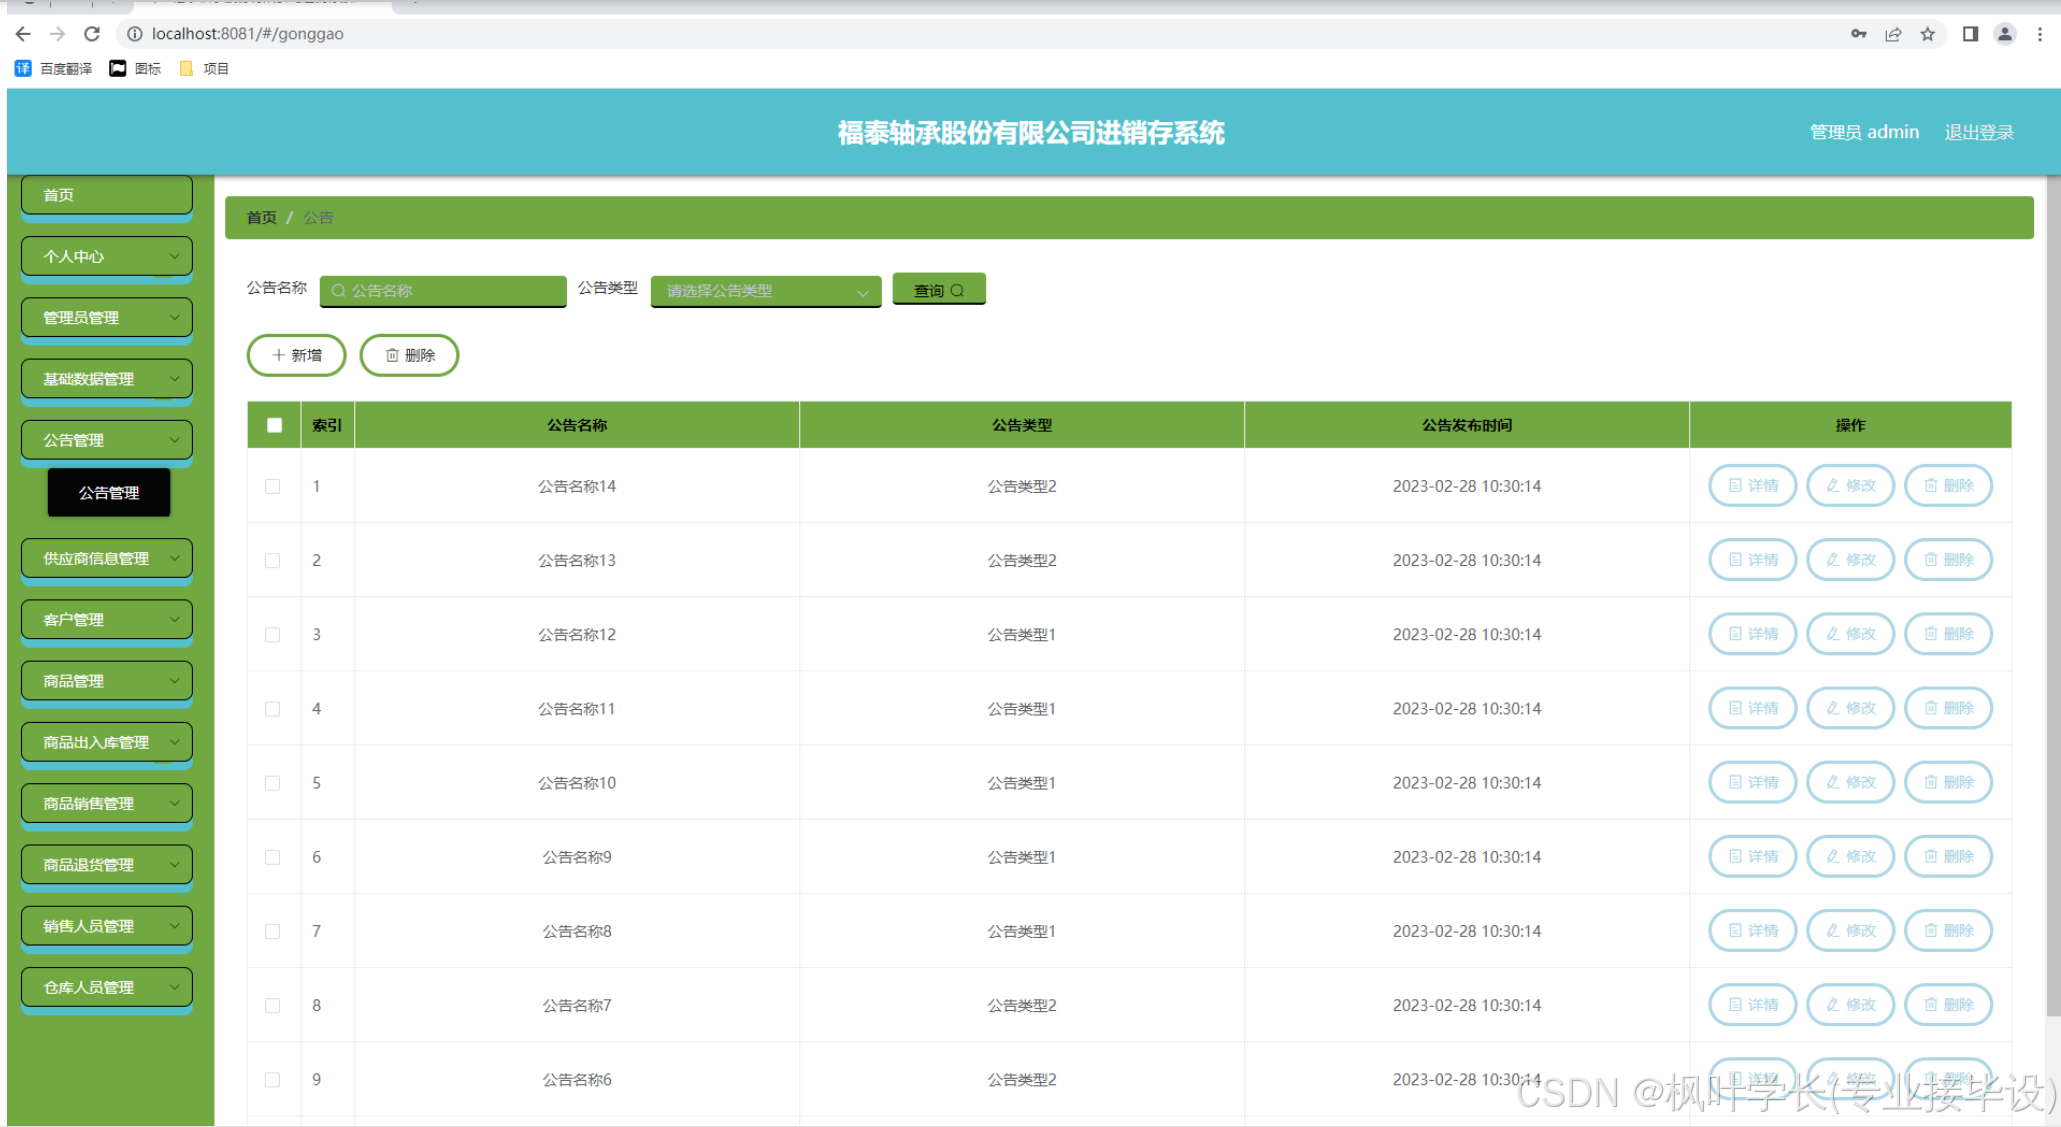The width and height of the screenshot is (2061, 1127).
Task: Collapse the 公告管理 parent sidebar menu
Action: click(x=107, y=440)
